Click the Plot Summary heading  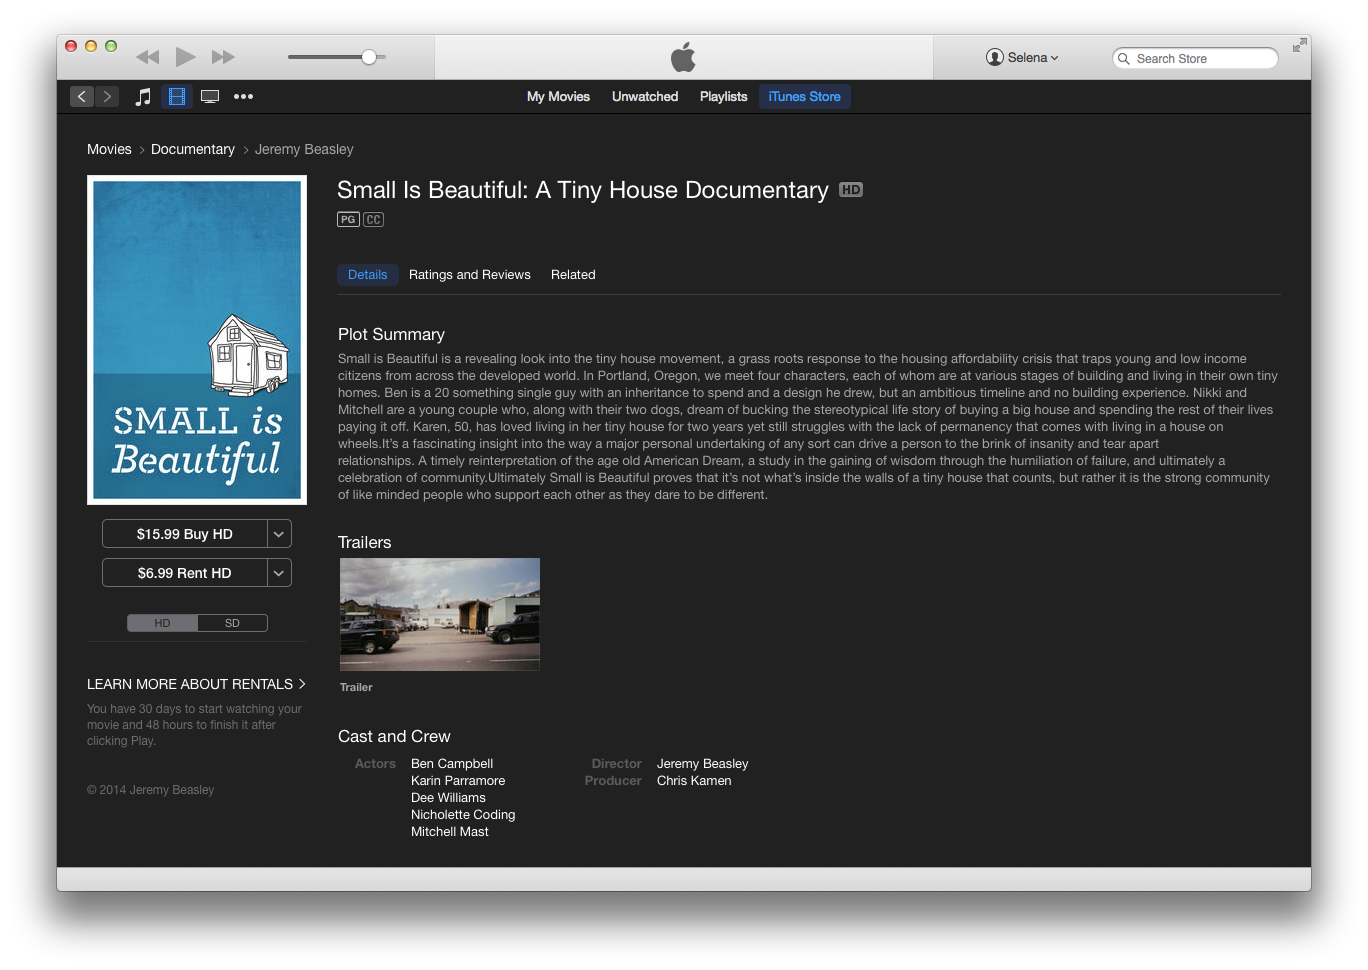[391, 335]
